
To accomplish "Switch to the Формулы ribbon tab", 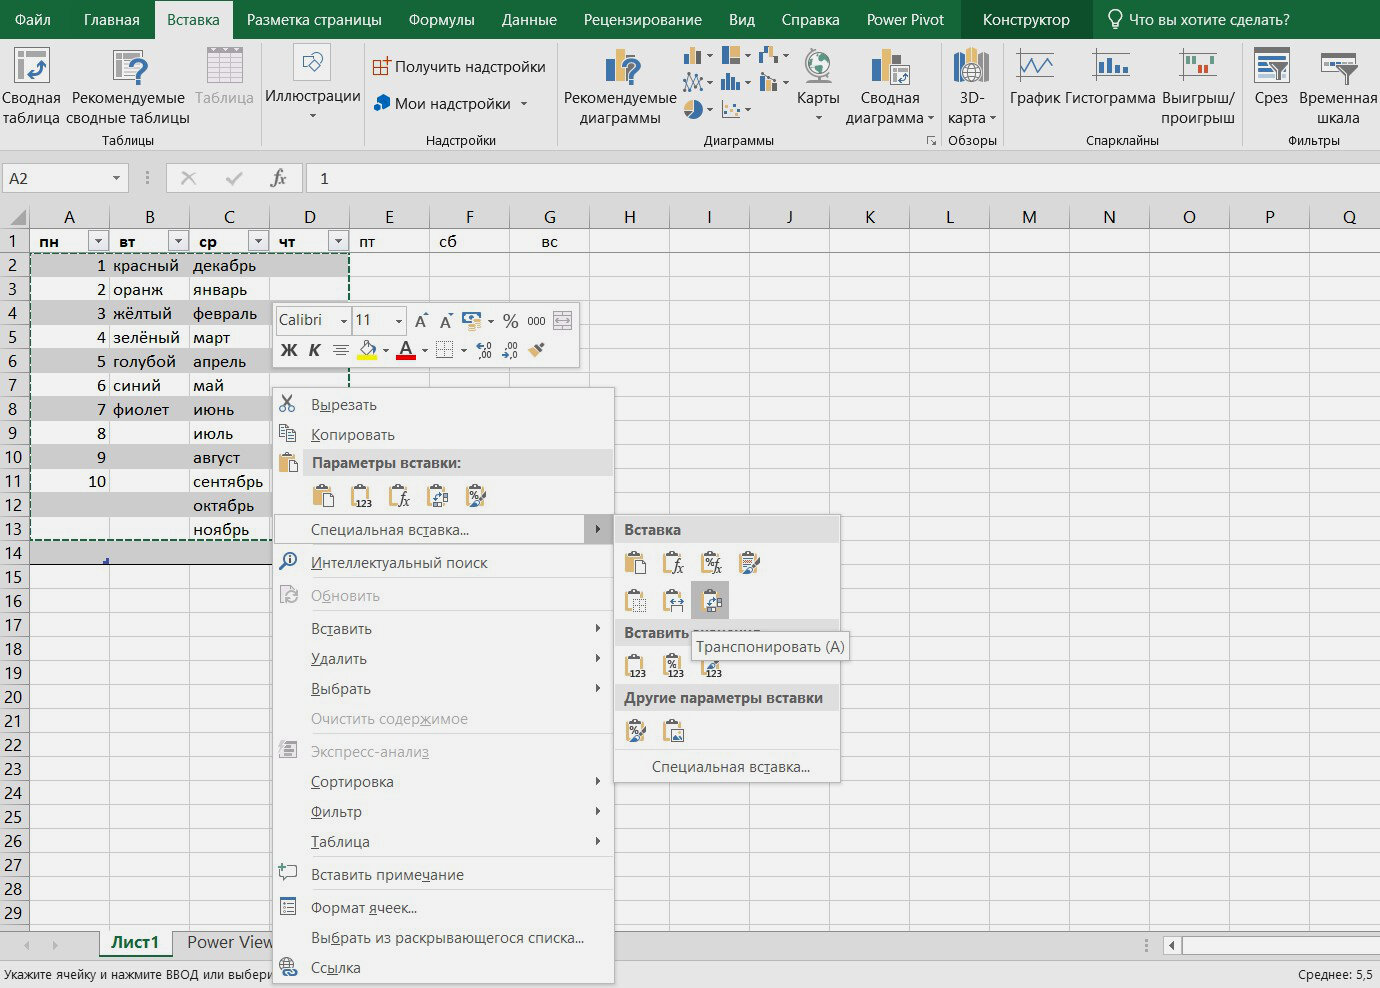I will click(441, 20).
